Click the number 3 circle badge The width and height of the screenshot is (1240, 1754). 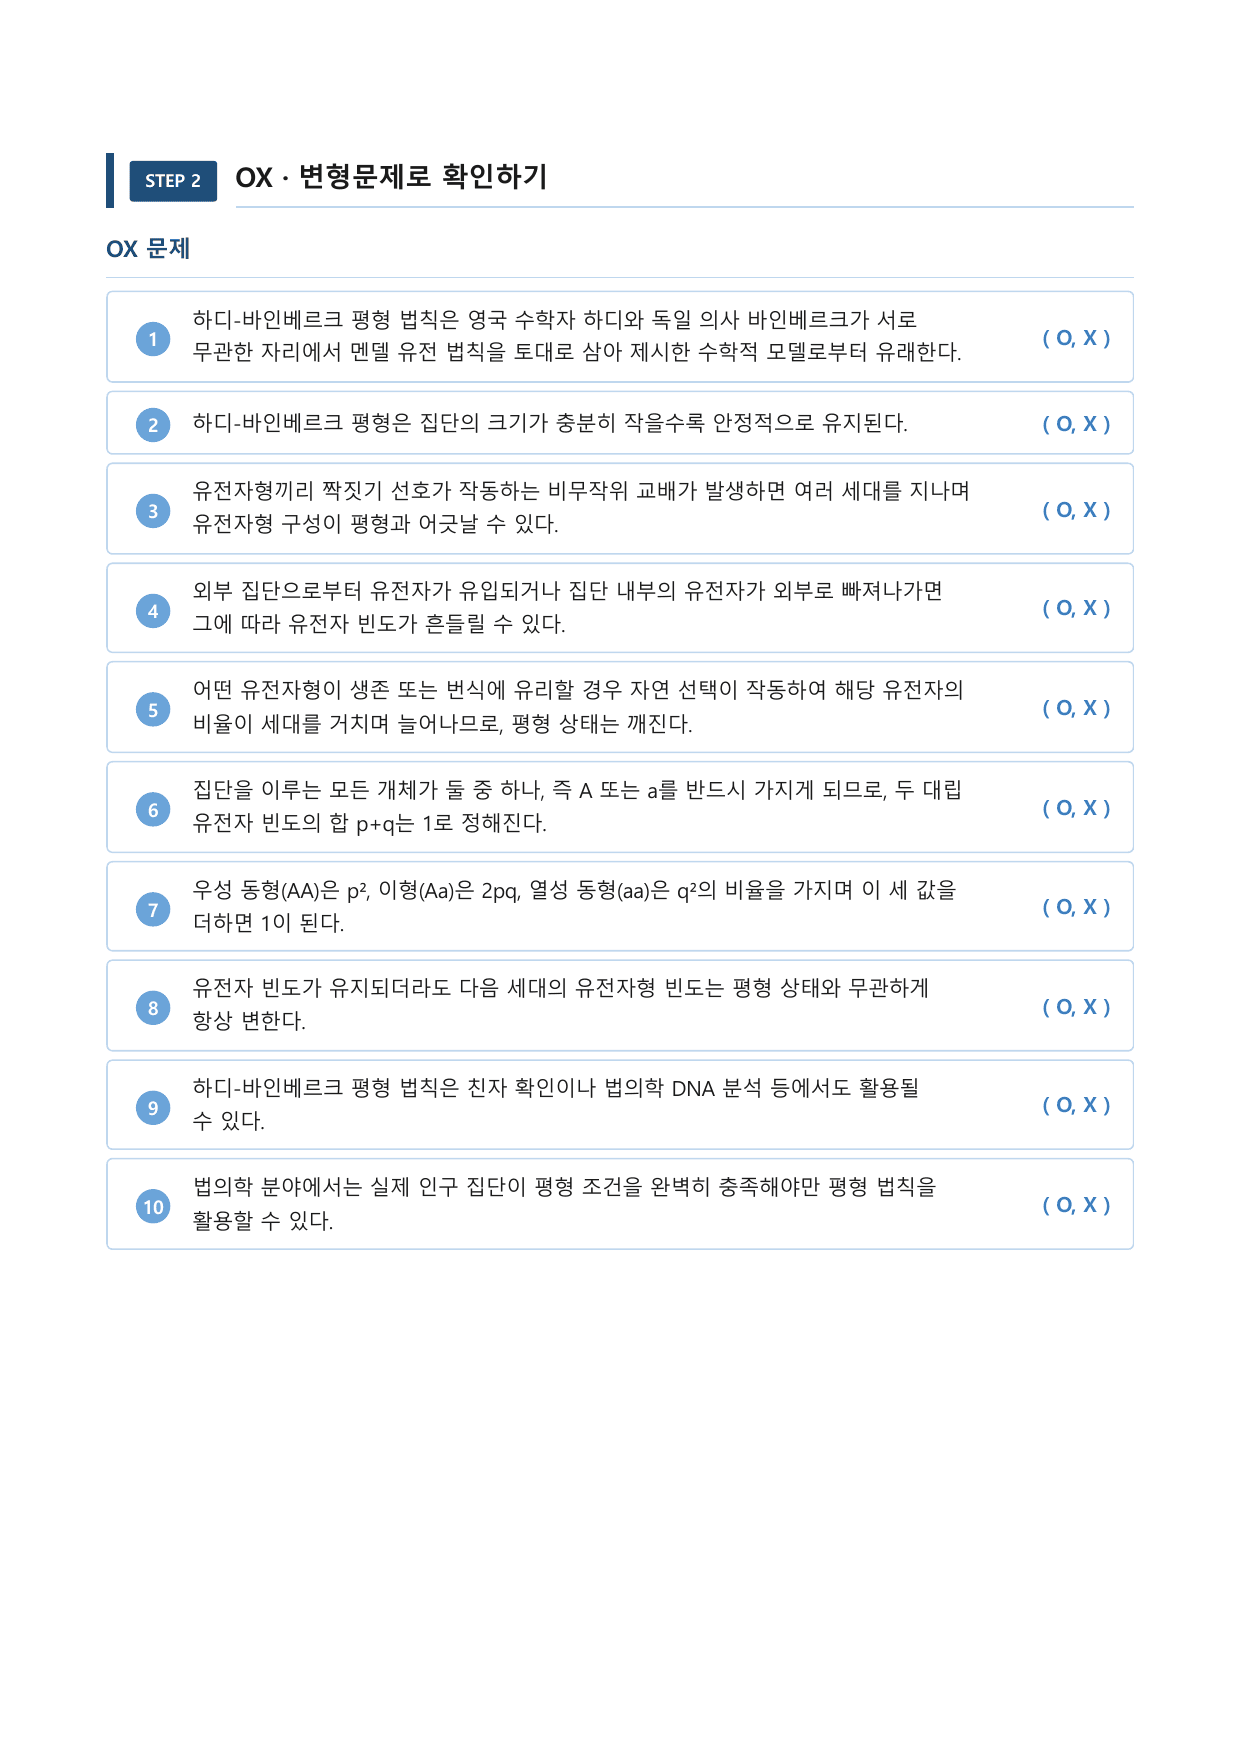click(x=153, y=511)
